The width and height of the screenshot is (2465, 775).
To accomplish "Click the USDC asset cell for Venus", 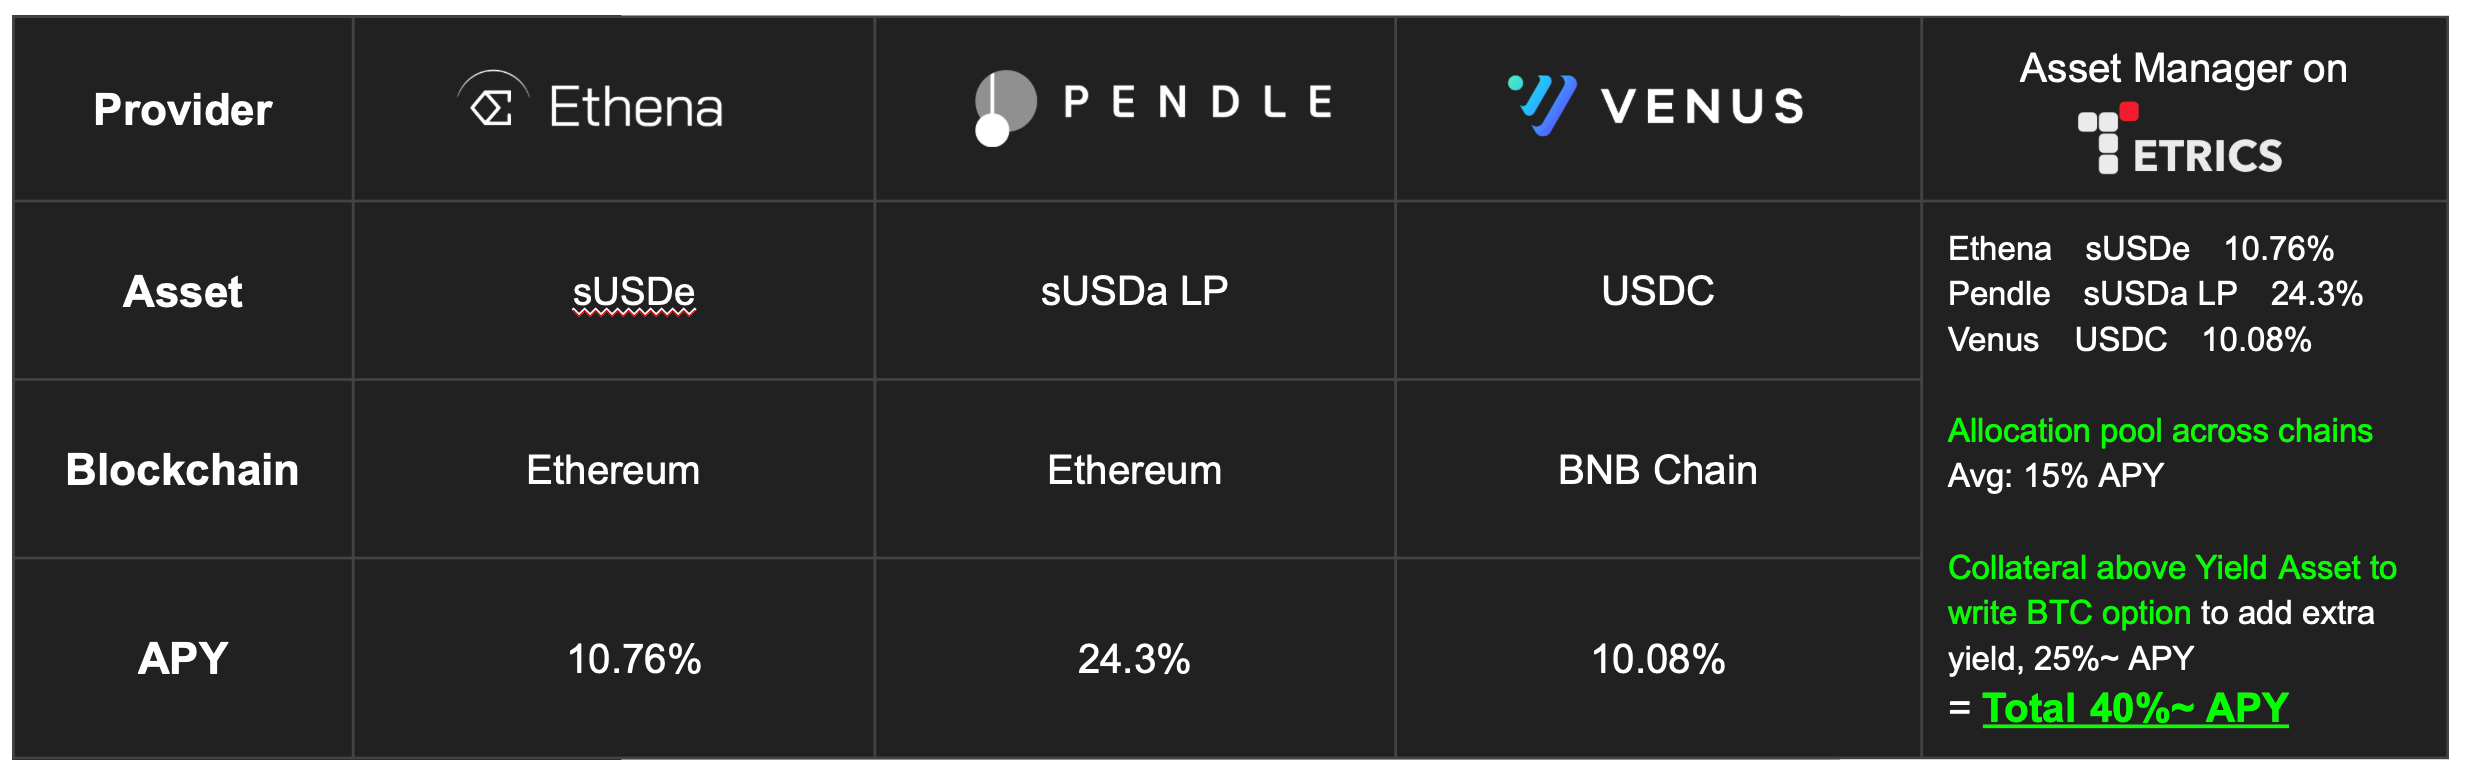I will coord(1657,291).
